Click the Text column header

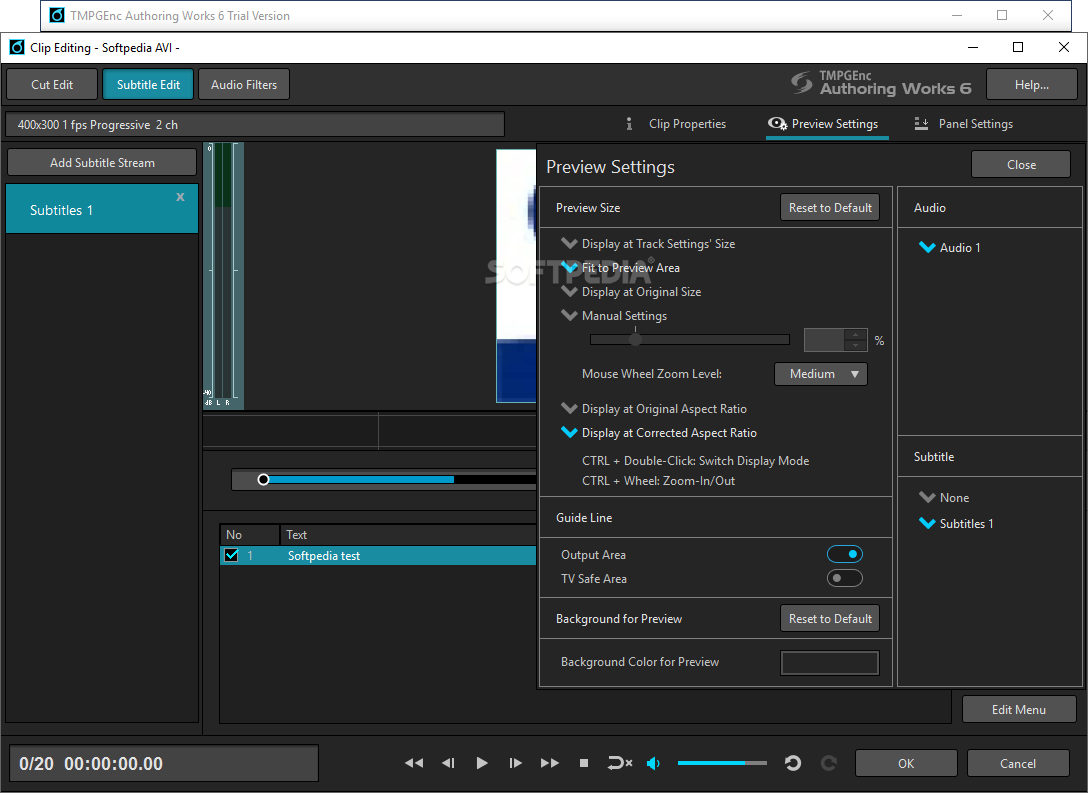tap(408, 535)
